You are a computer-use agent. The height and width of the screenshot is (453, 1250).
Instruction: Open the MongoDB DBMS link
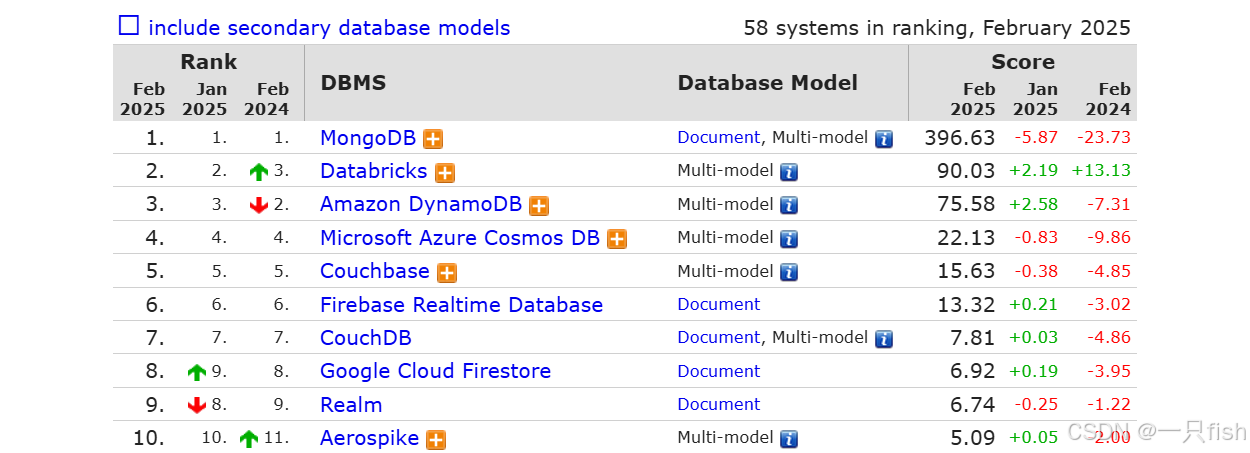368,138
